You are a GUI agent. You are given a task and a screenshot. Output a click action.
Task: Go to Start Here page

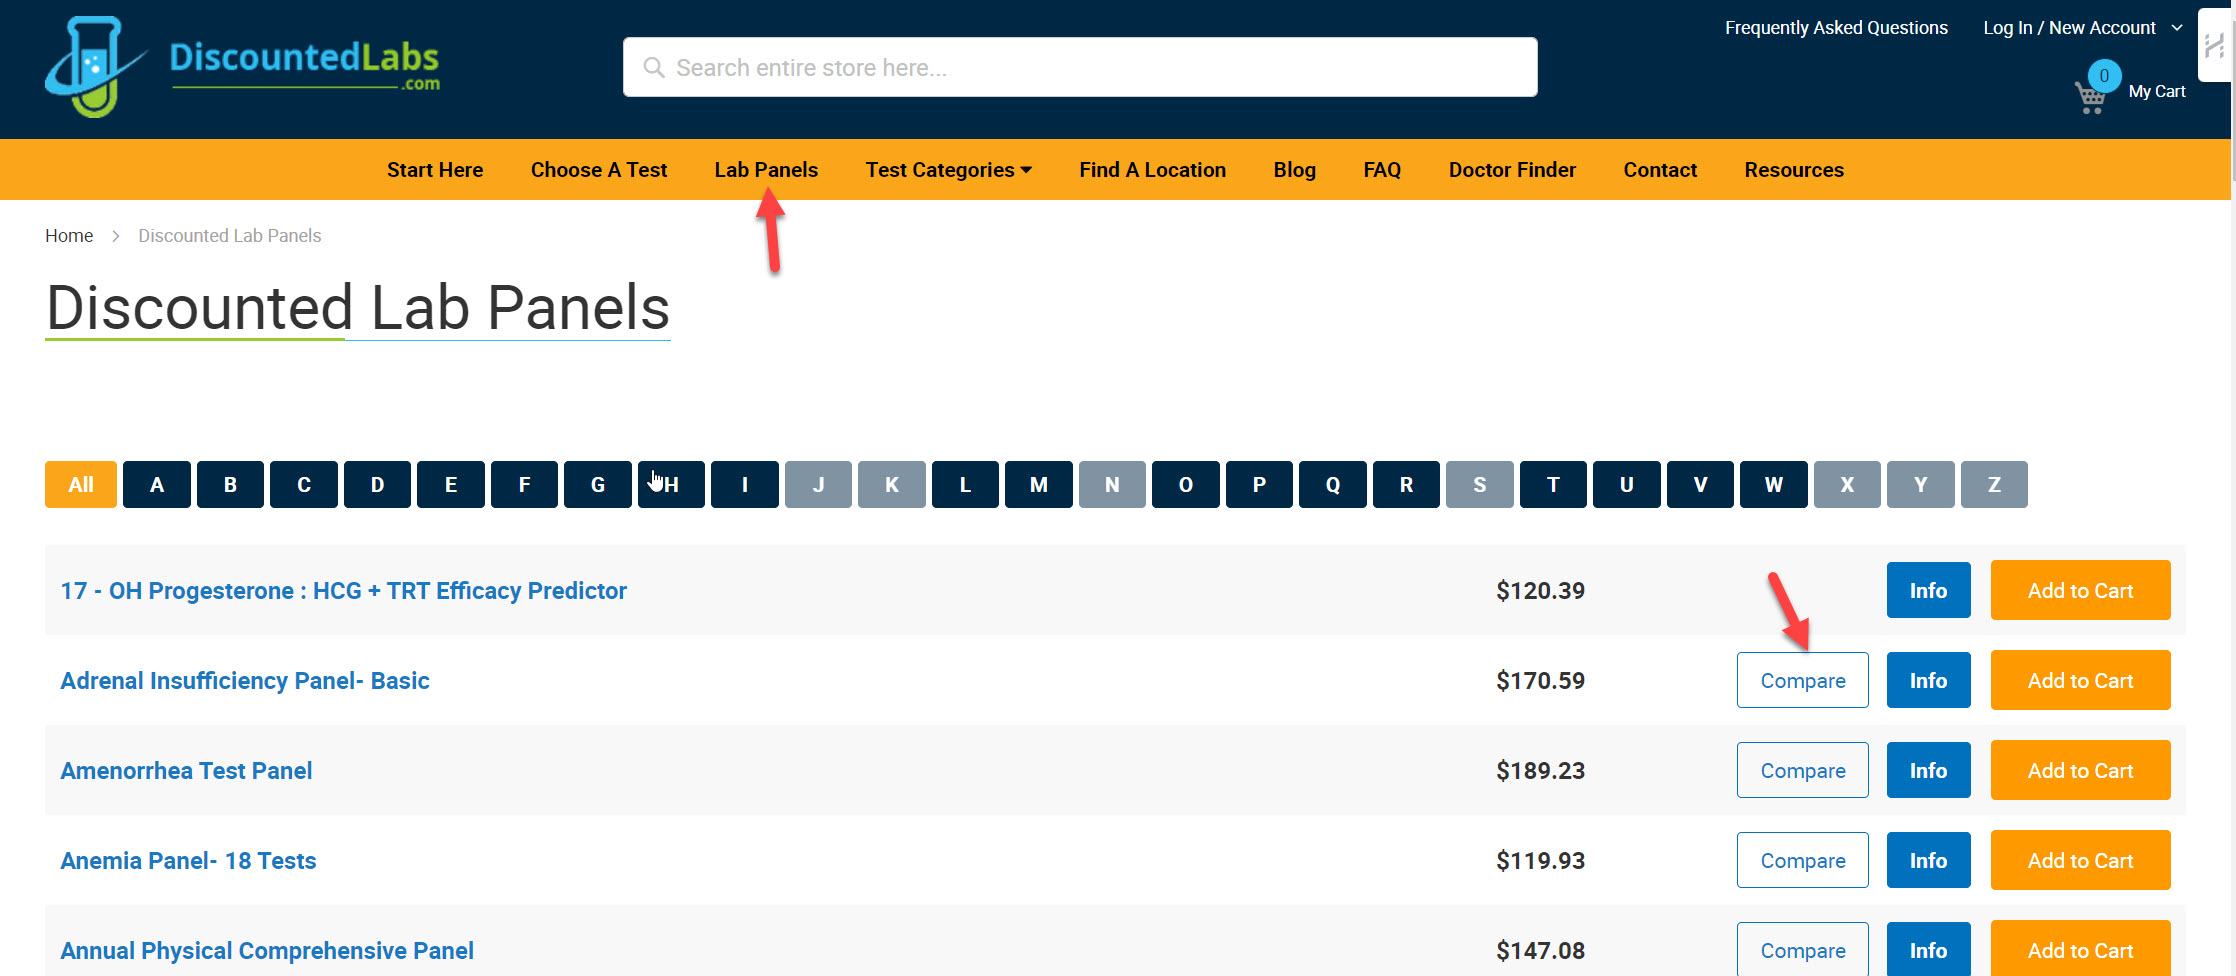pos(435,170)
